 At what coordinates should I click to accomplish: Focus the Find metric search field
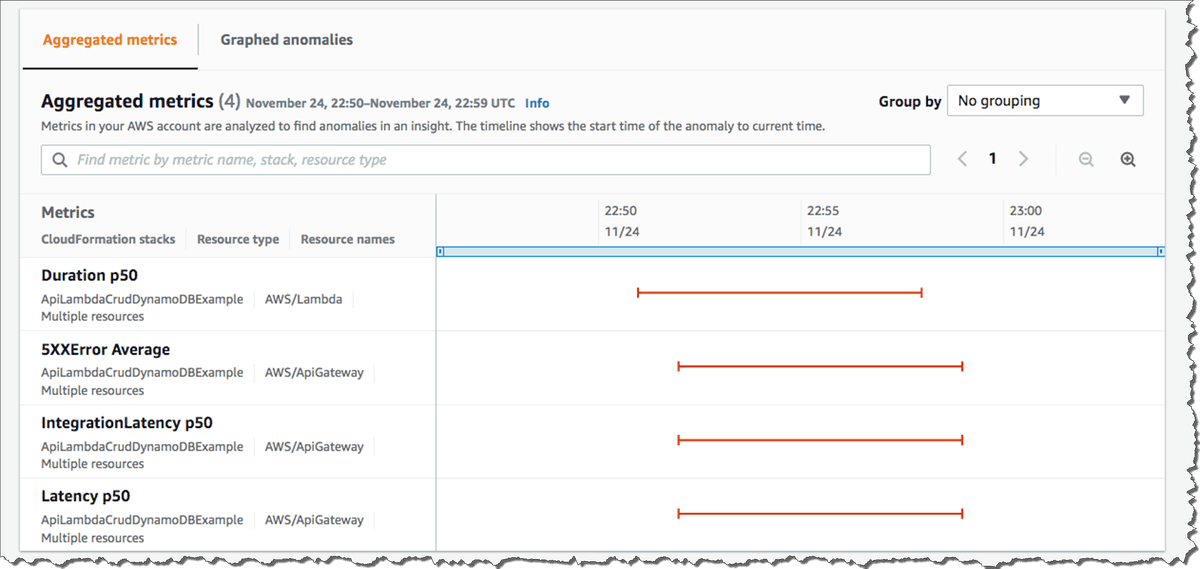pos(500,160)
